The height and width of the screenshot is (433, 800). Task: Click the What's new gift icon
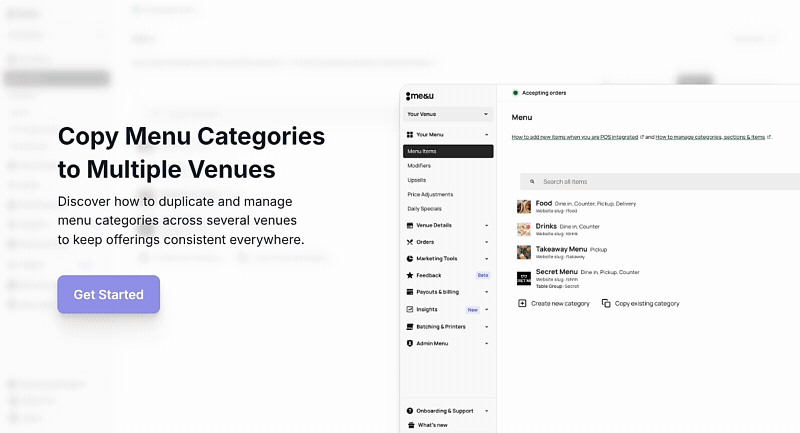click(411, 425)
